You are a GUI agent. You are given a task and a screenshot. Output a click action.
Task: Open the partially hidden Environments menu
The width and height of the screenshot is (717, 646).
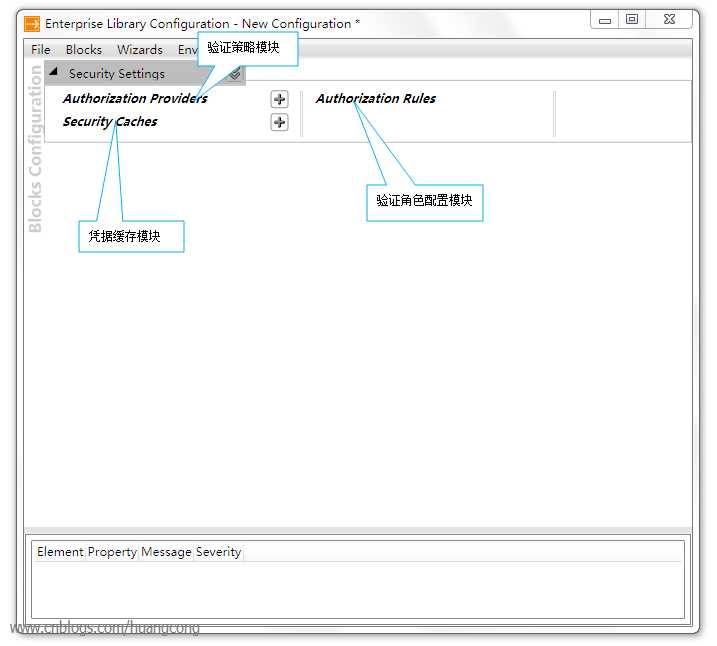(x=187, y=49)
